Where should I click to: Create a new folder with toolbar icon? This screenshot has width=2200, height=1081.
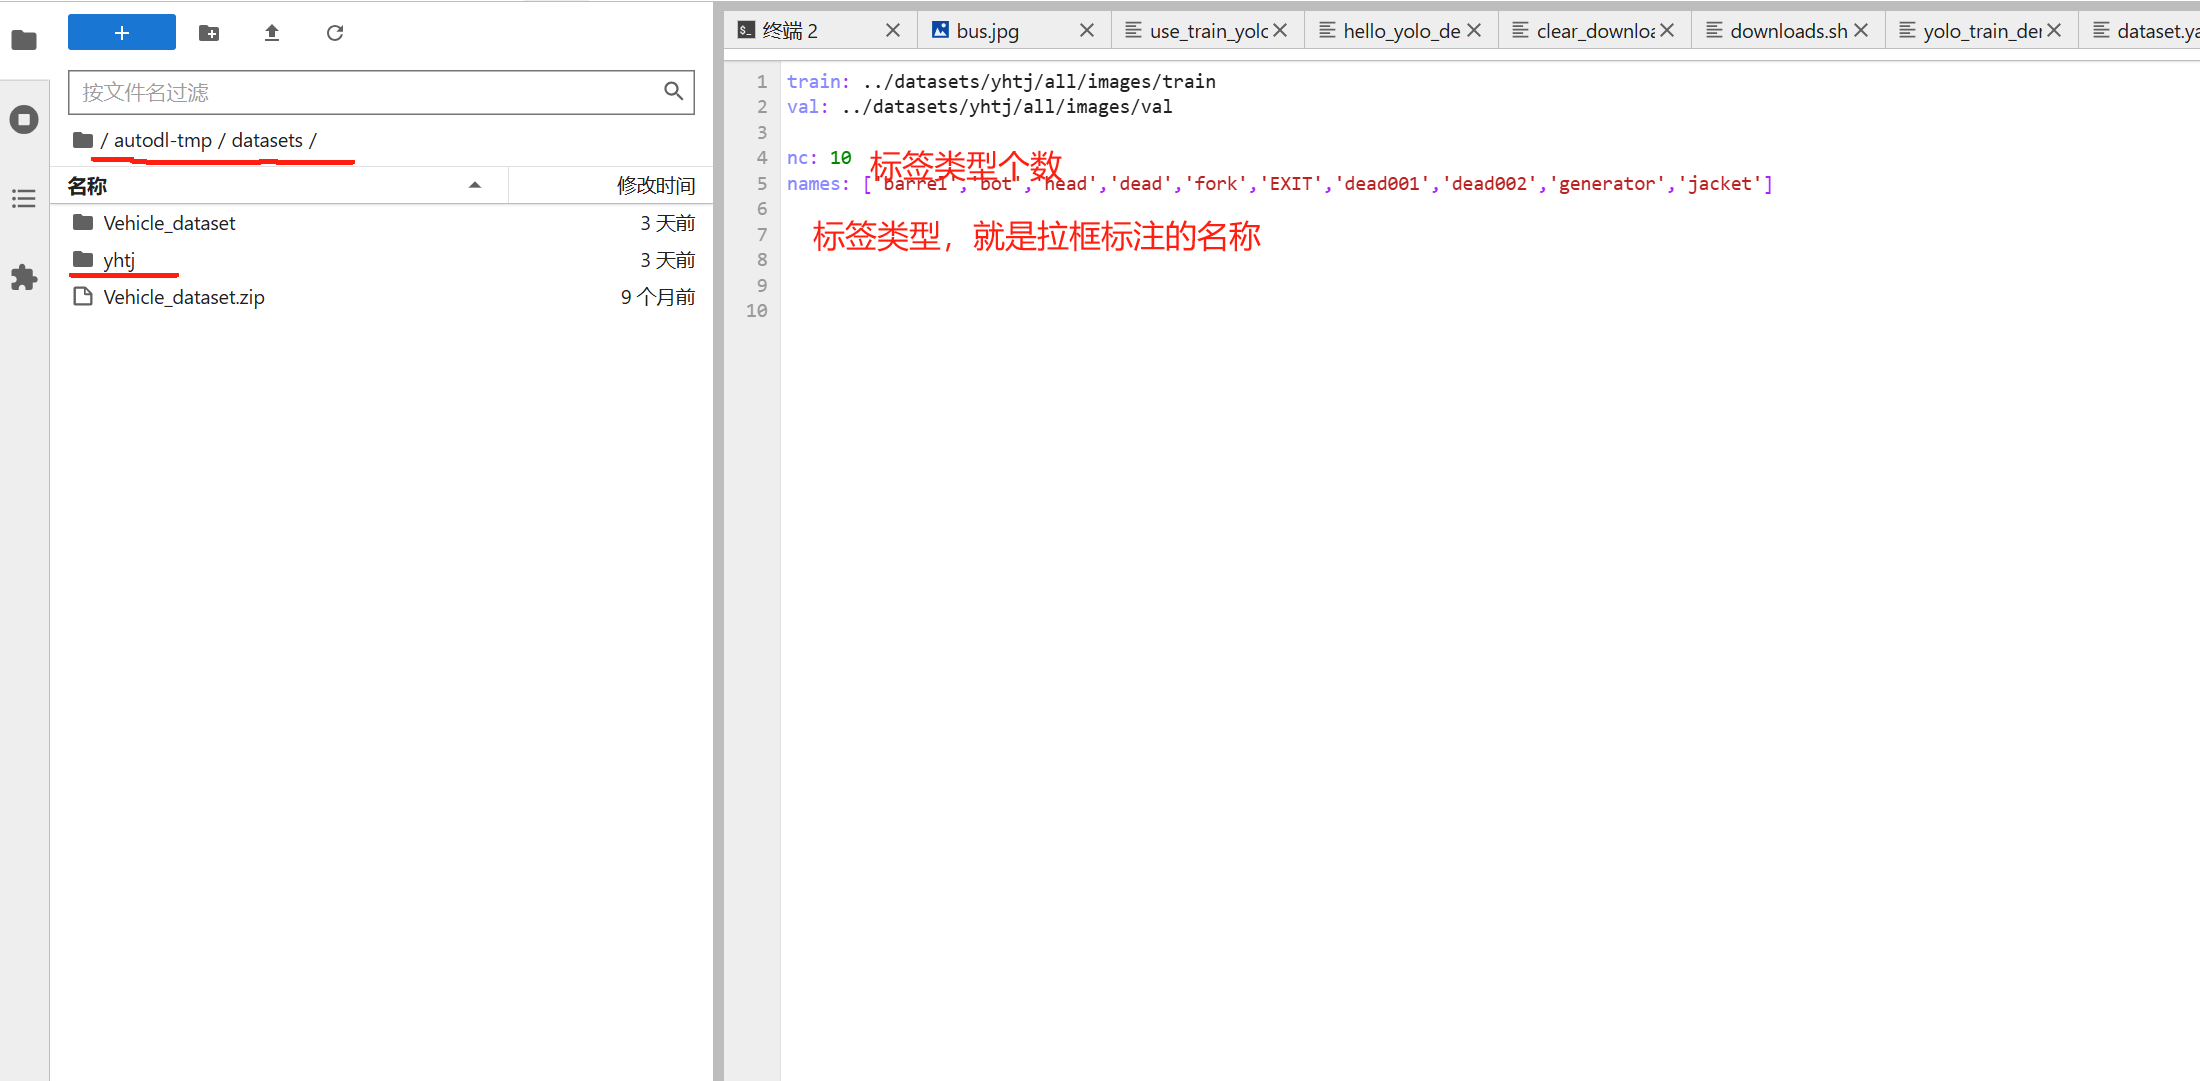(x=209, y=33)
